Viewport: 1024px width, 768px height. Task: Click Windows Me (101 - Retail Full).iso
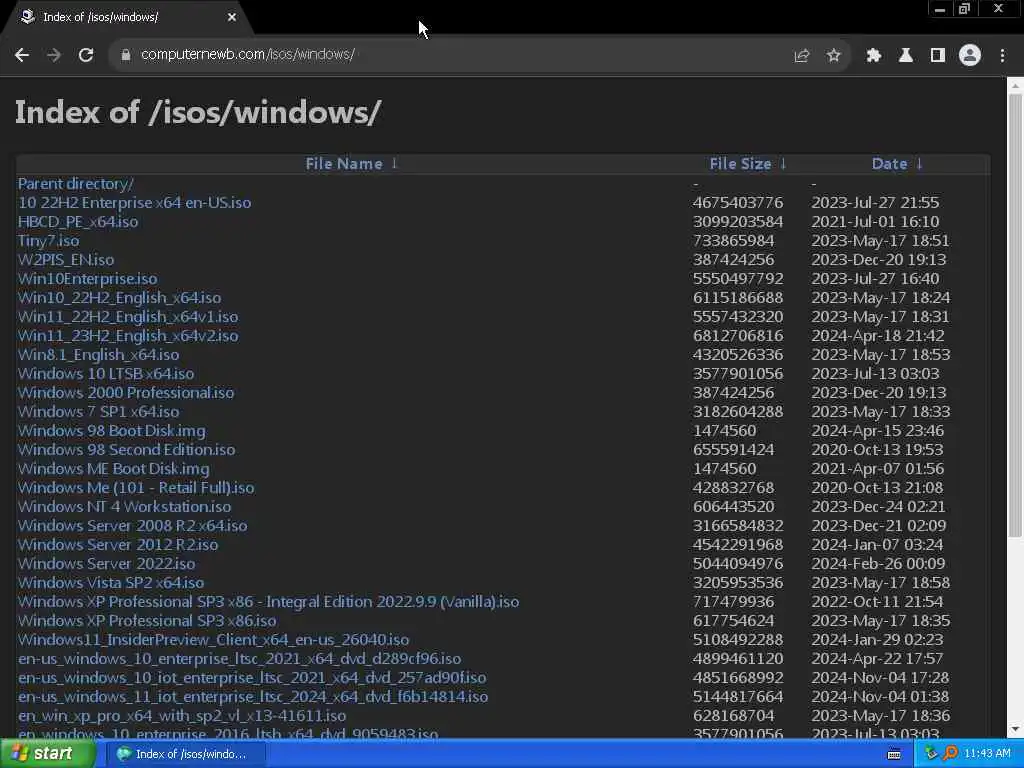136,487
